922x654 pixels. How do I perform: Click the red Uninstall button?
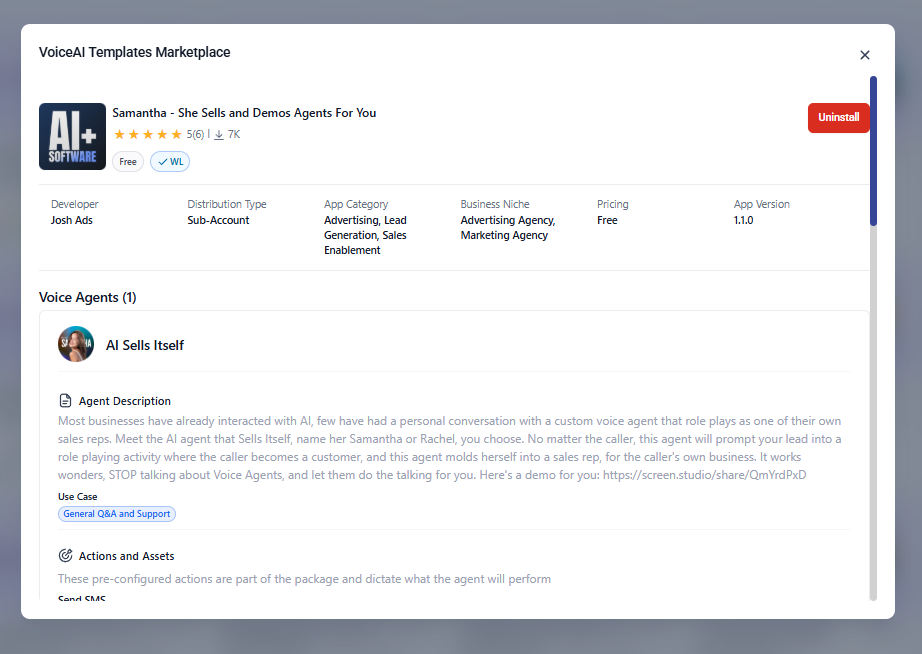pos(838,118)
